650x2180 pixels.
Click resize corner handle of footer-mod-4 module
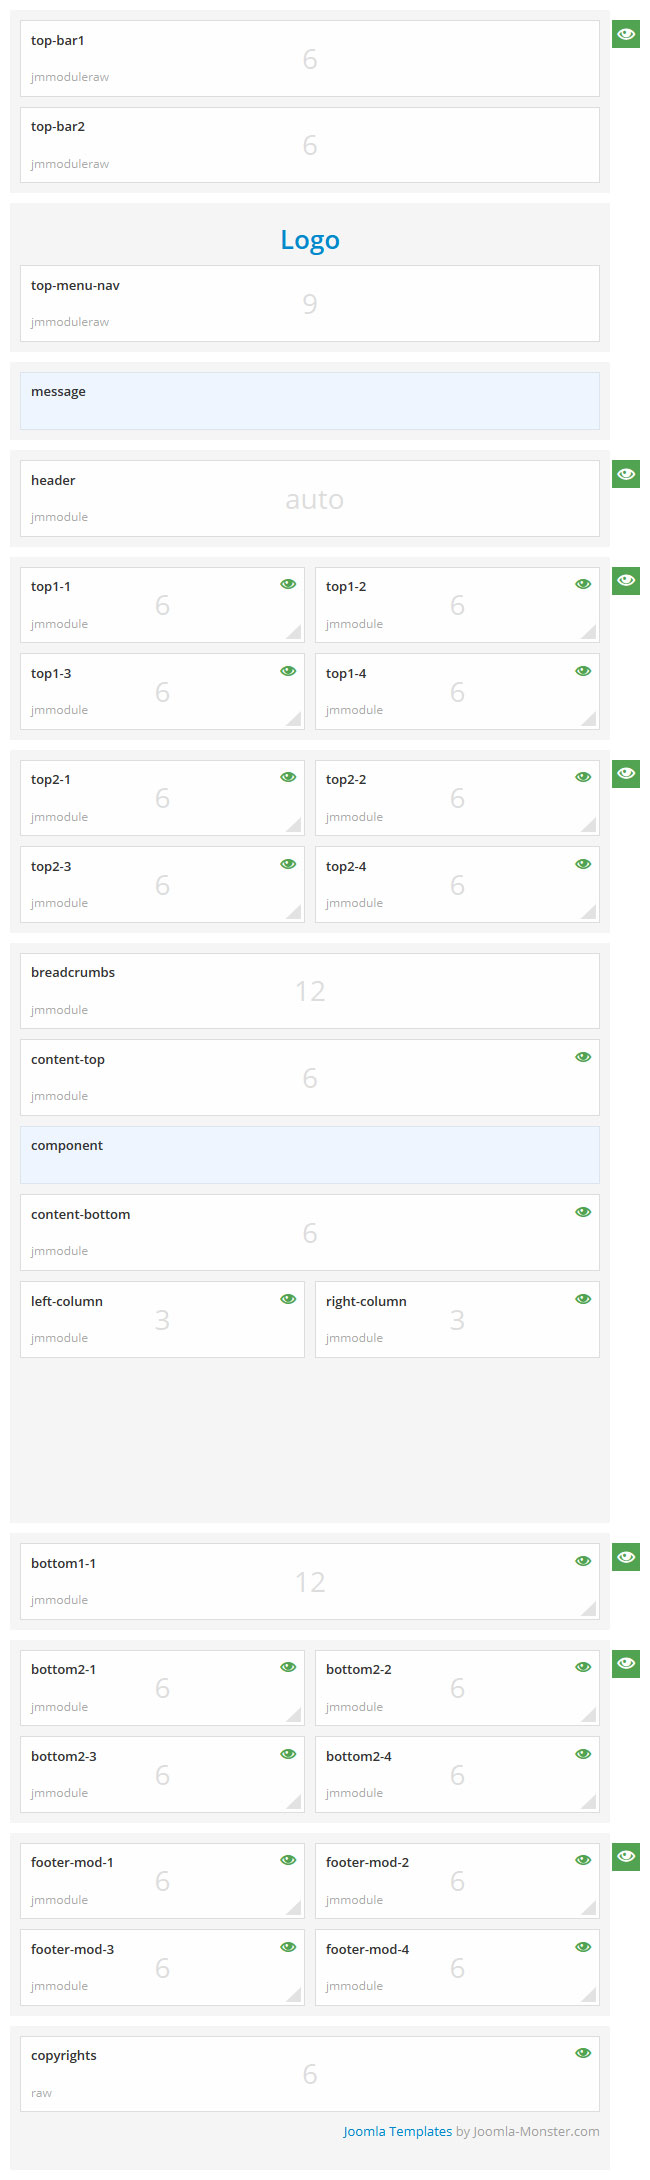[590, 1995]
